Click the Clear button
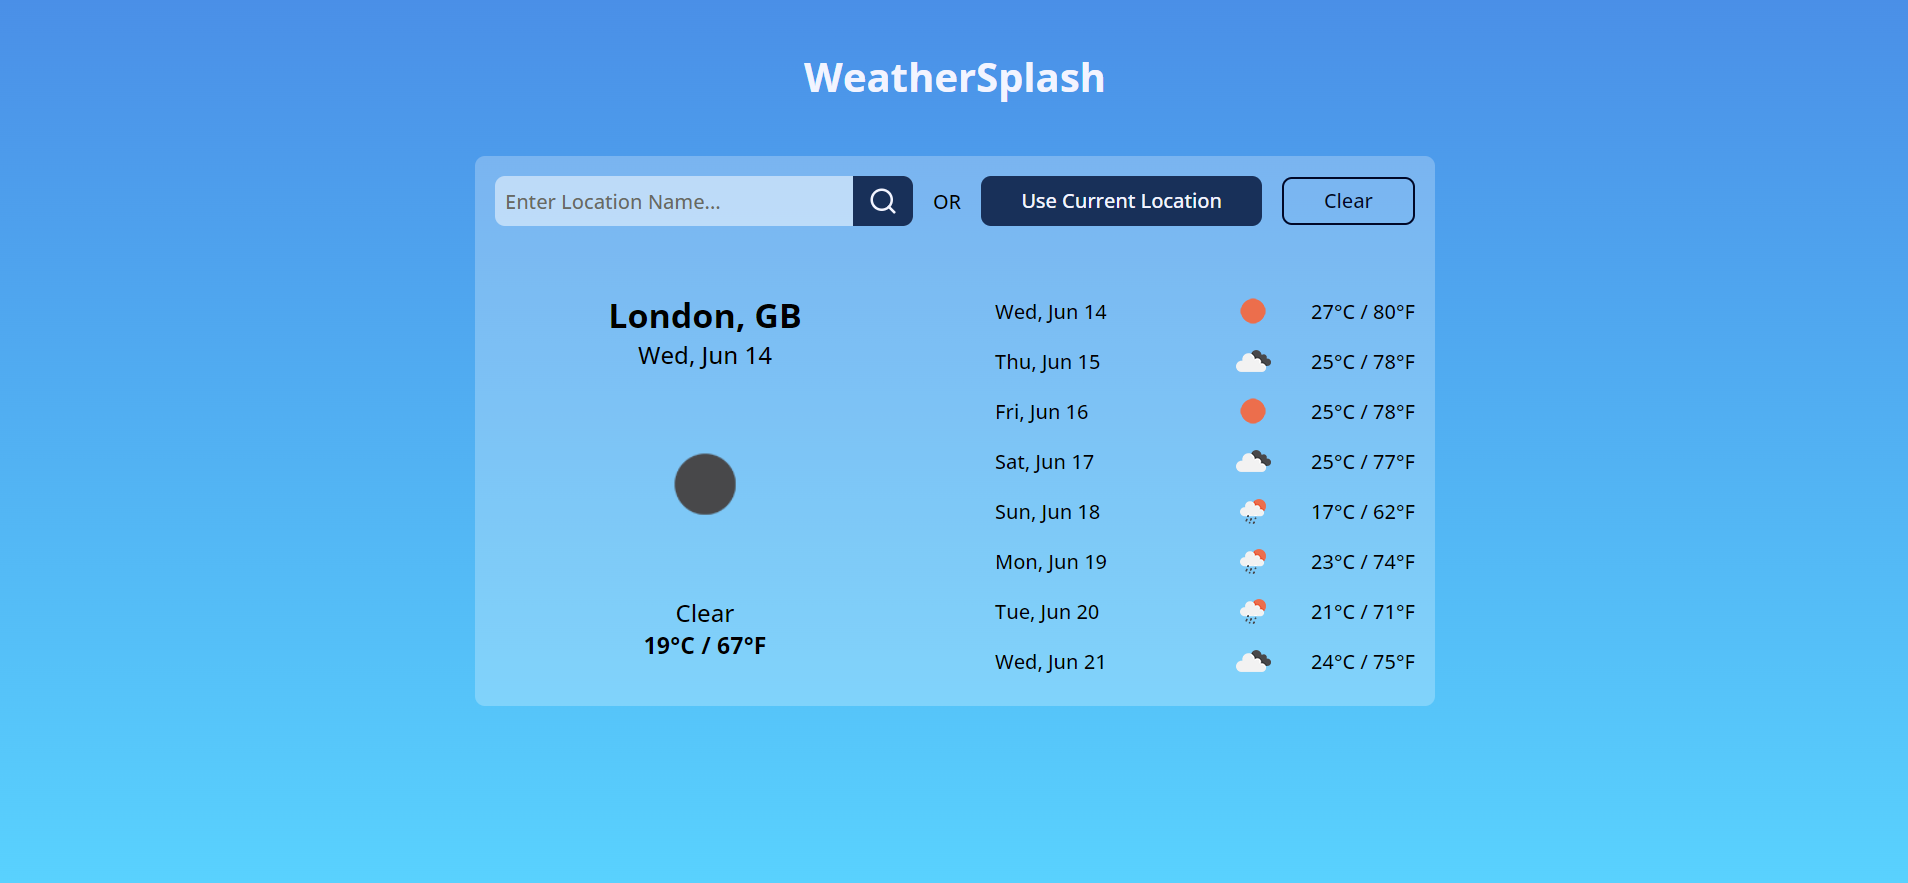Viewport: 1908px width, 883px height. click(x=1347, y=201)
